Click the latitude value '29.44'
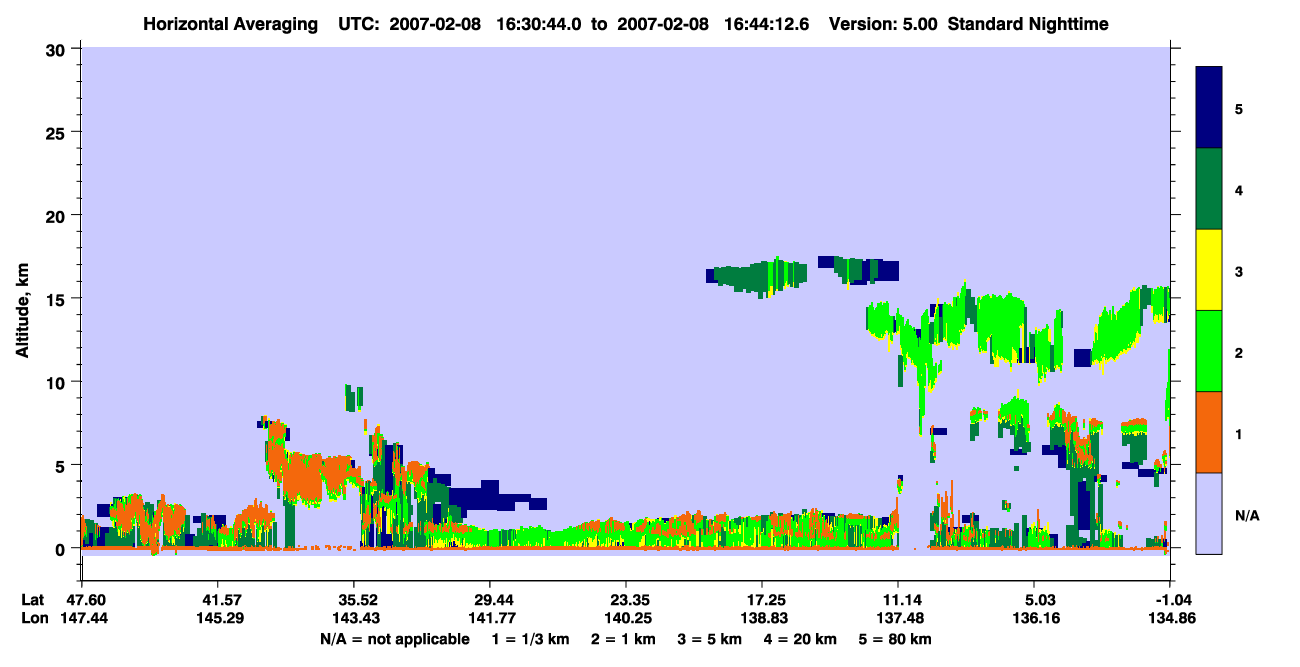1300x667 pixels. click(x=489, y=600)
